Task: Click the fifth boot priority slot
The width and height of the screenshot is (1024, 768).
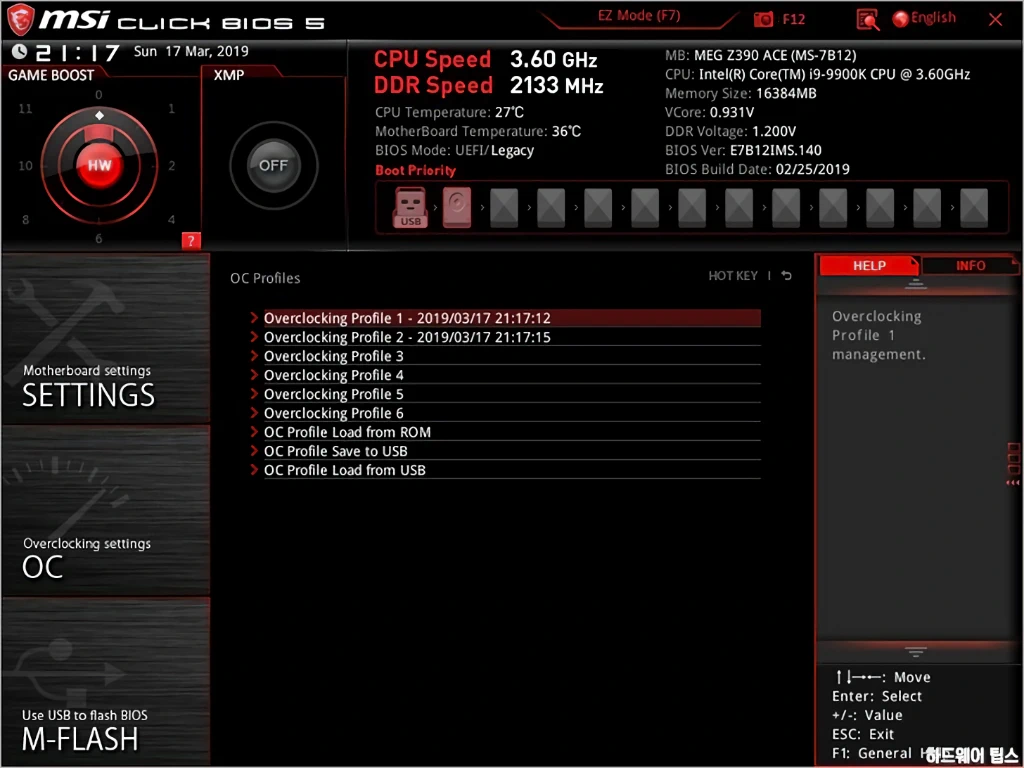Action: (598, 207)
